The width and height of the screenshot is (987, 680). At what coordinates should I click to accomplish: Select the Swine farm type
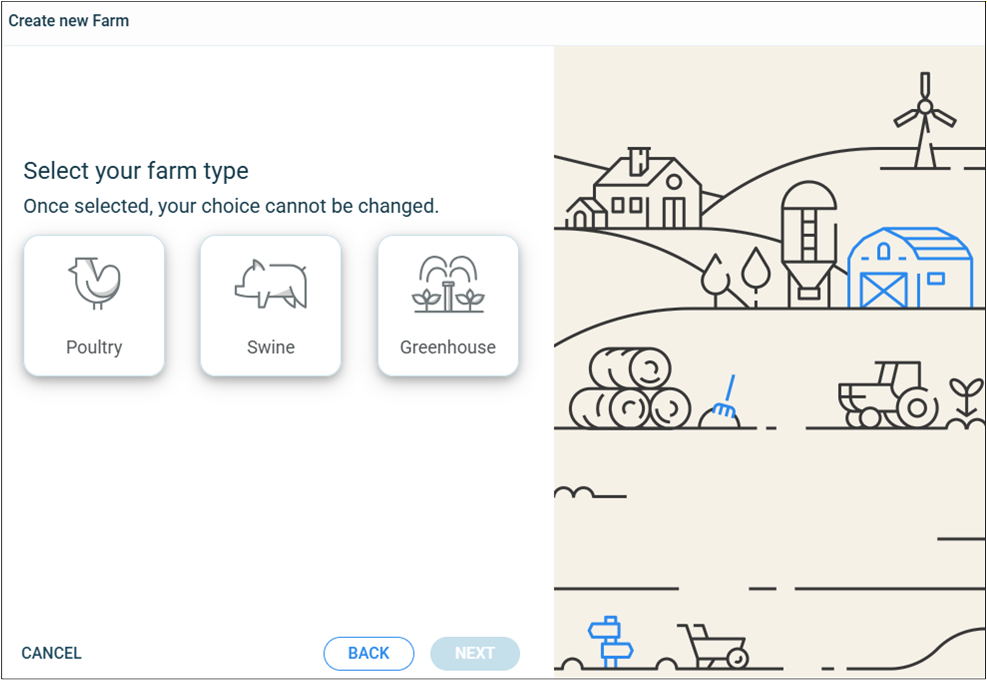click(x=271, y=305)
